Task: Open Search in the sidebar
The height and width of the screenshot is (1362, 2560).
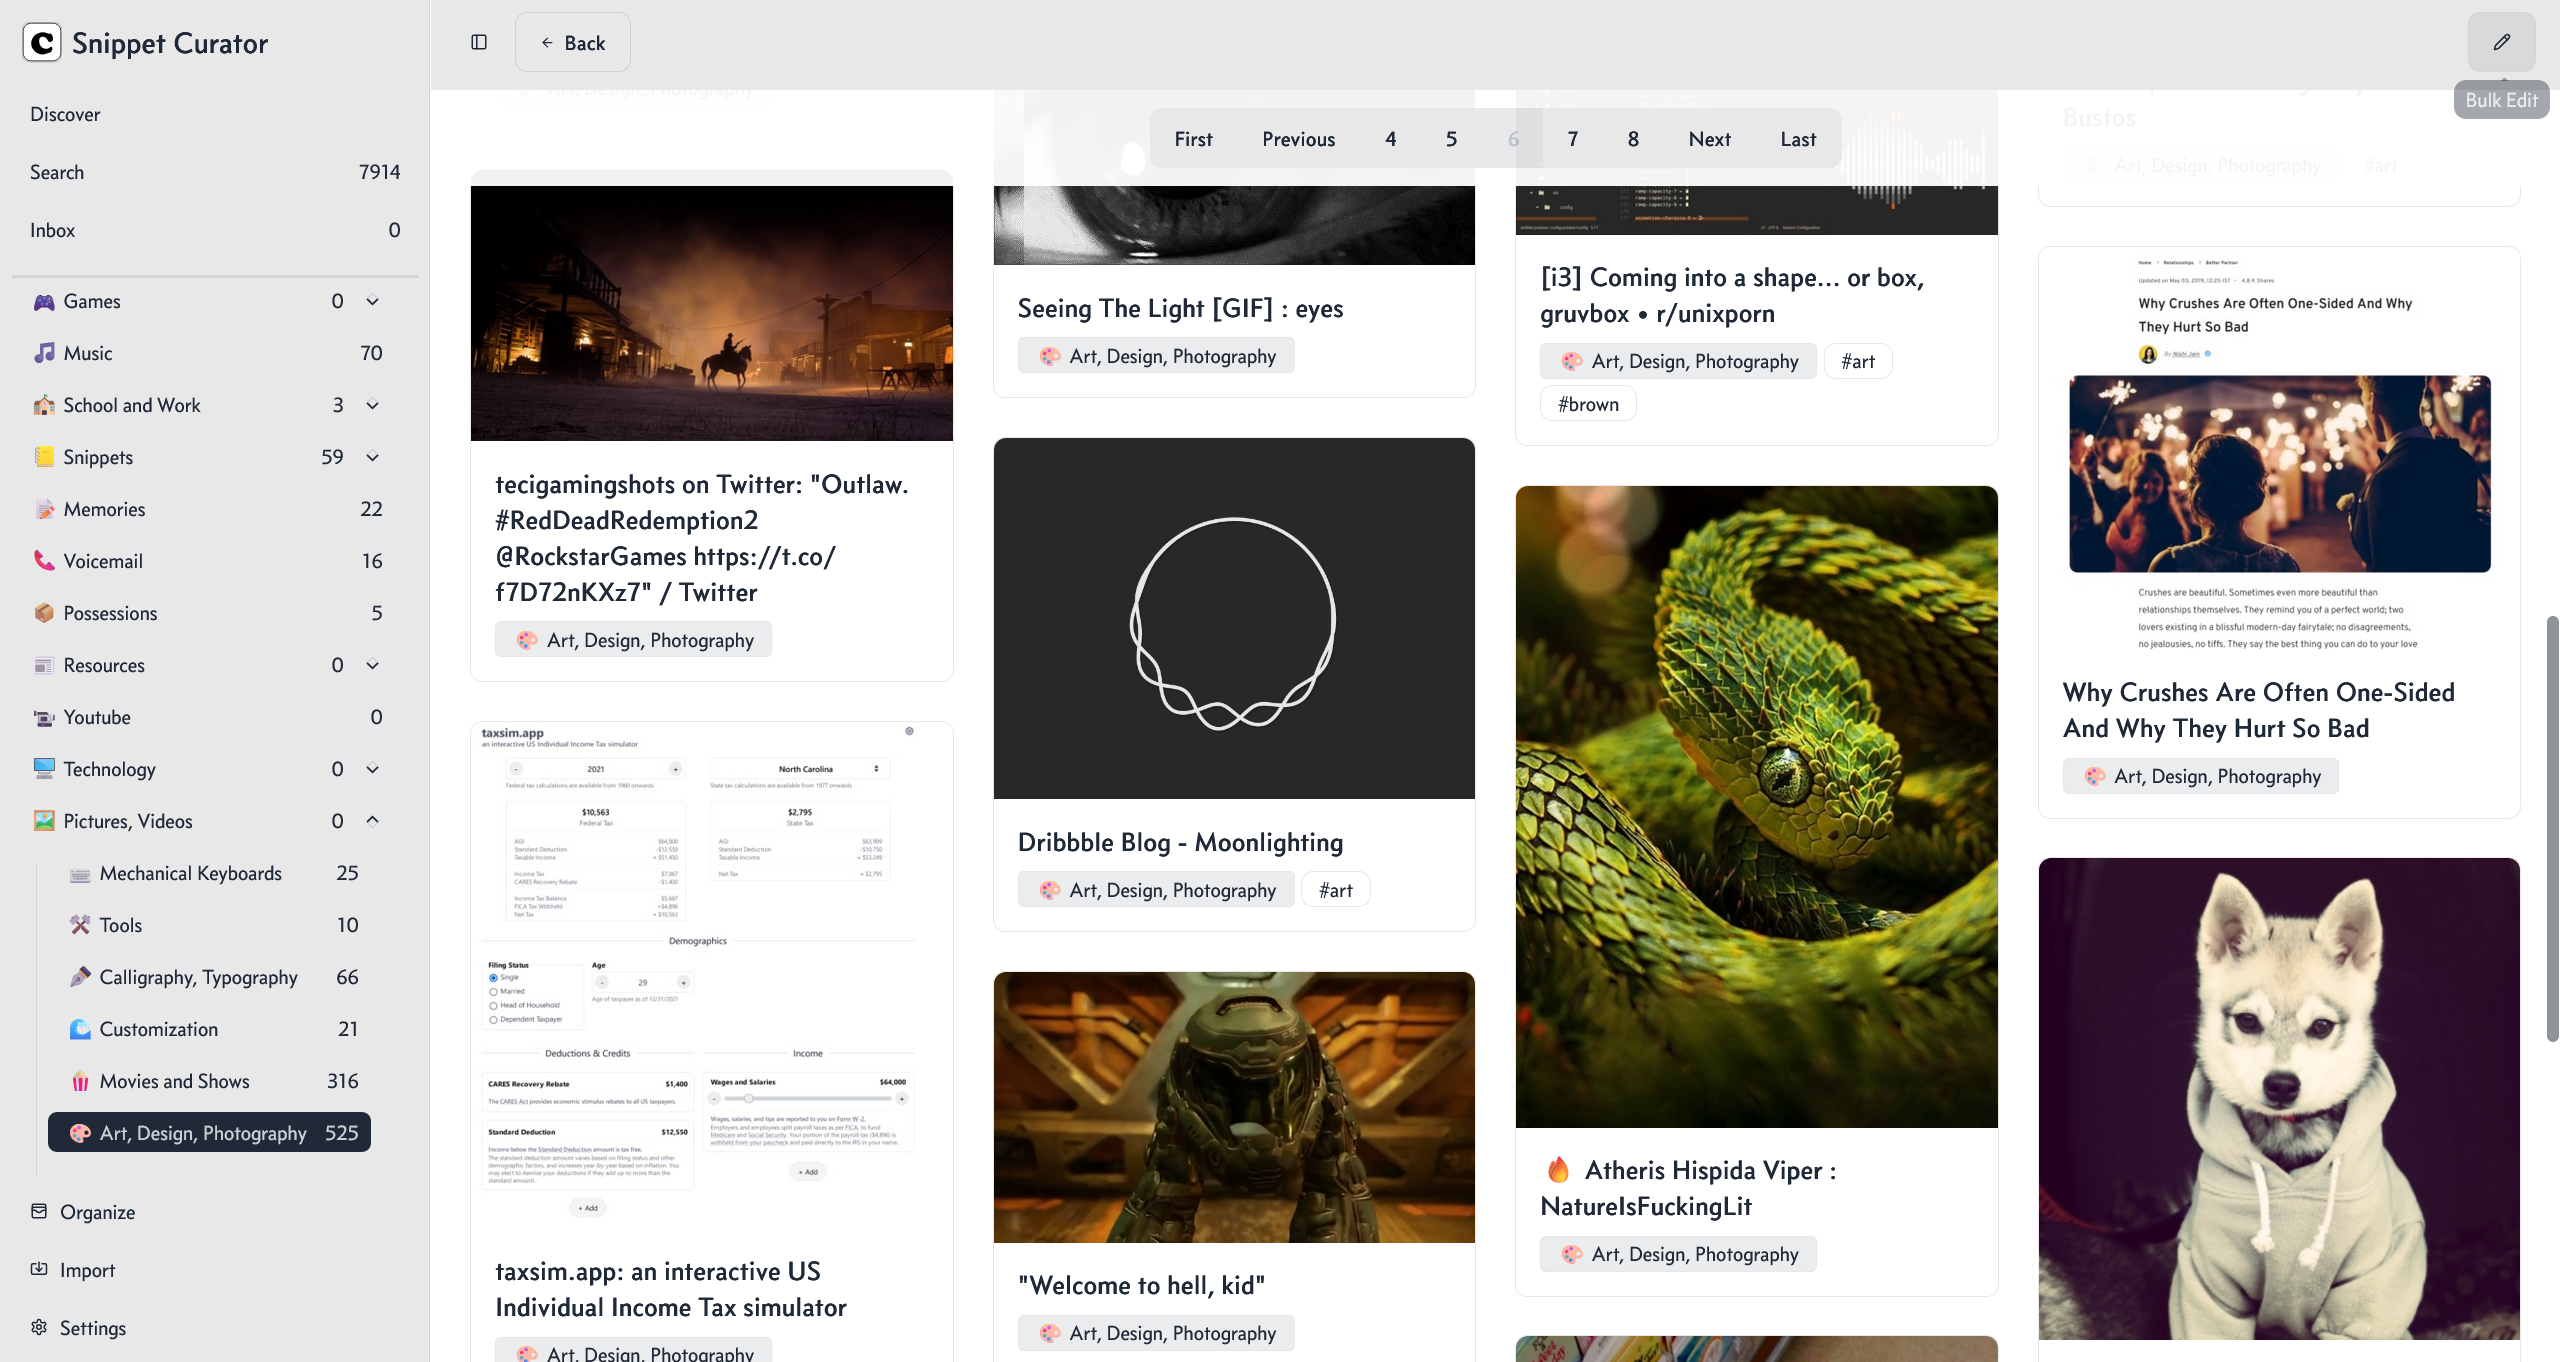Action: click(215, 172)
